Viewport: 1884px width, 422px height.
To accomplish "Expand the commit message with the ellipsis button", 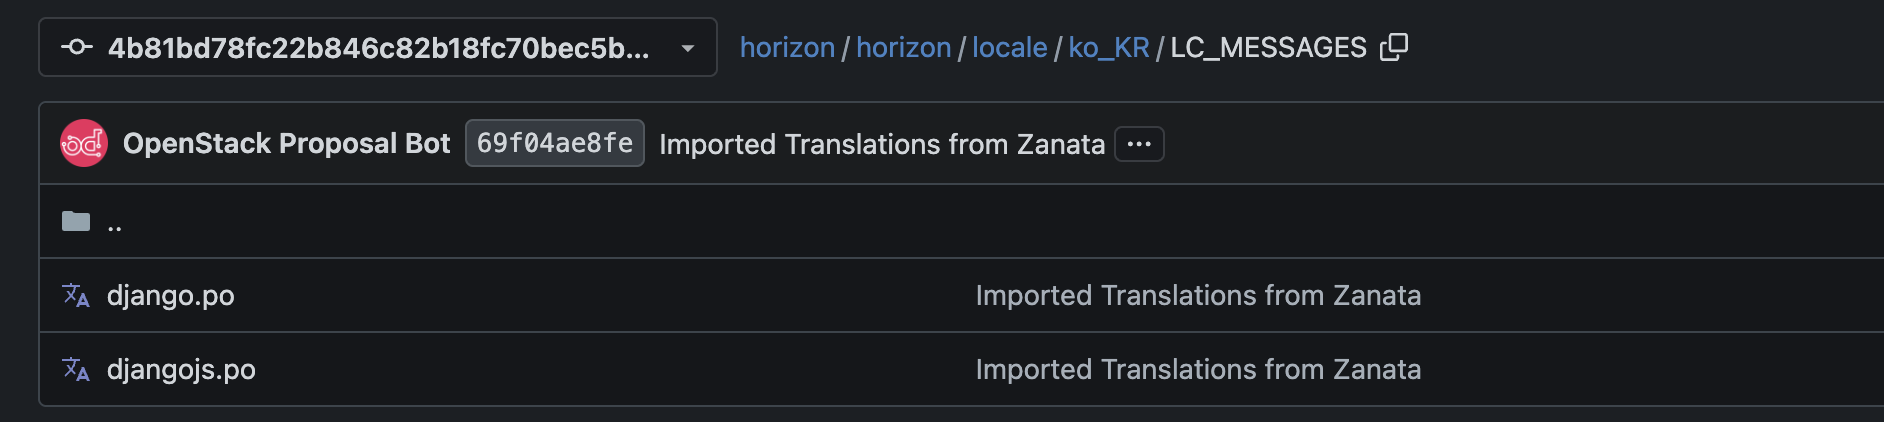I will click(x=1139, y=144).
